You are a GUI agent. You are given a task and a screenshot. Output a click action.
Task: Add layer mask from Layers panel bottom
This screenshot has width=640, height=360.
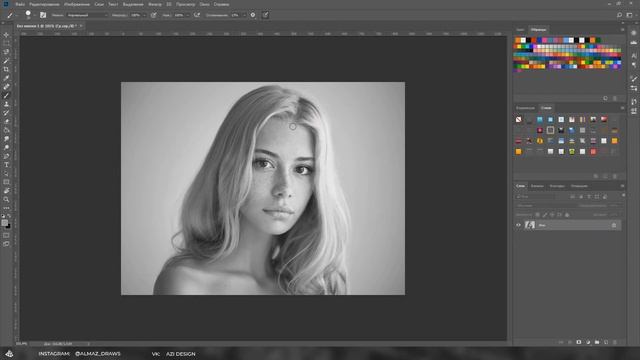point(579,342)
